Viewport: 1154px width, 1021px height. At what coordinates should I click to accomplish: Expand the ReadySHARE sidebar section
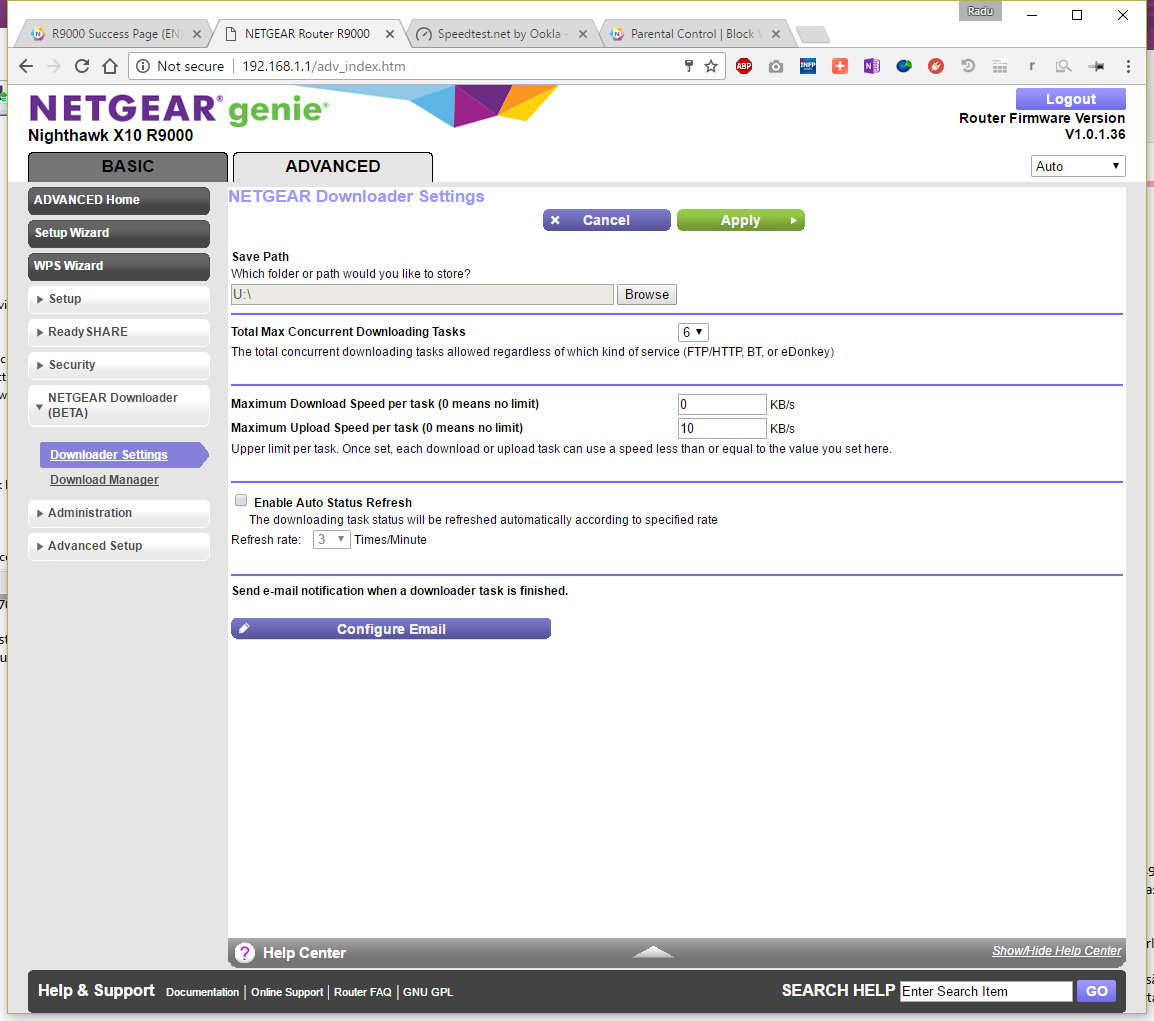point(119,332)
